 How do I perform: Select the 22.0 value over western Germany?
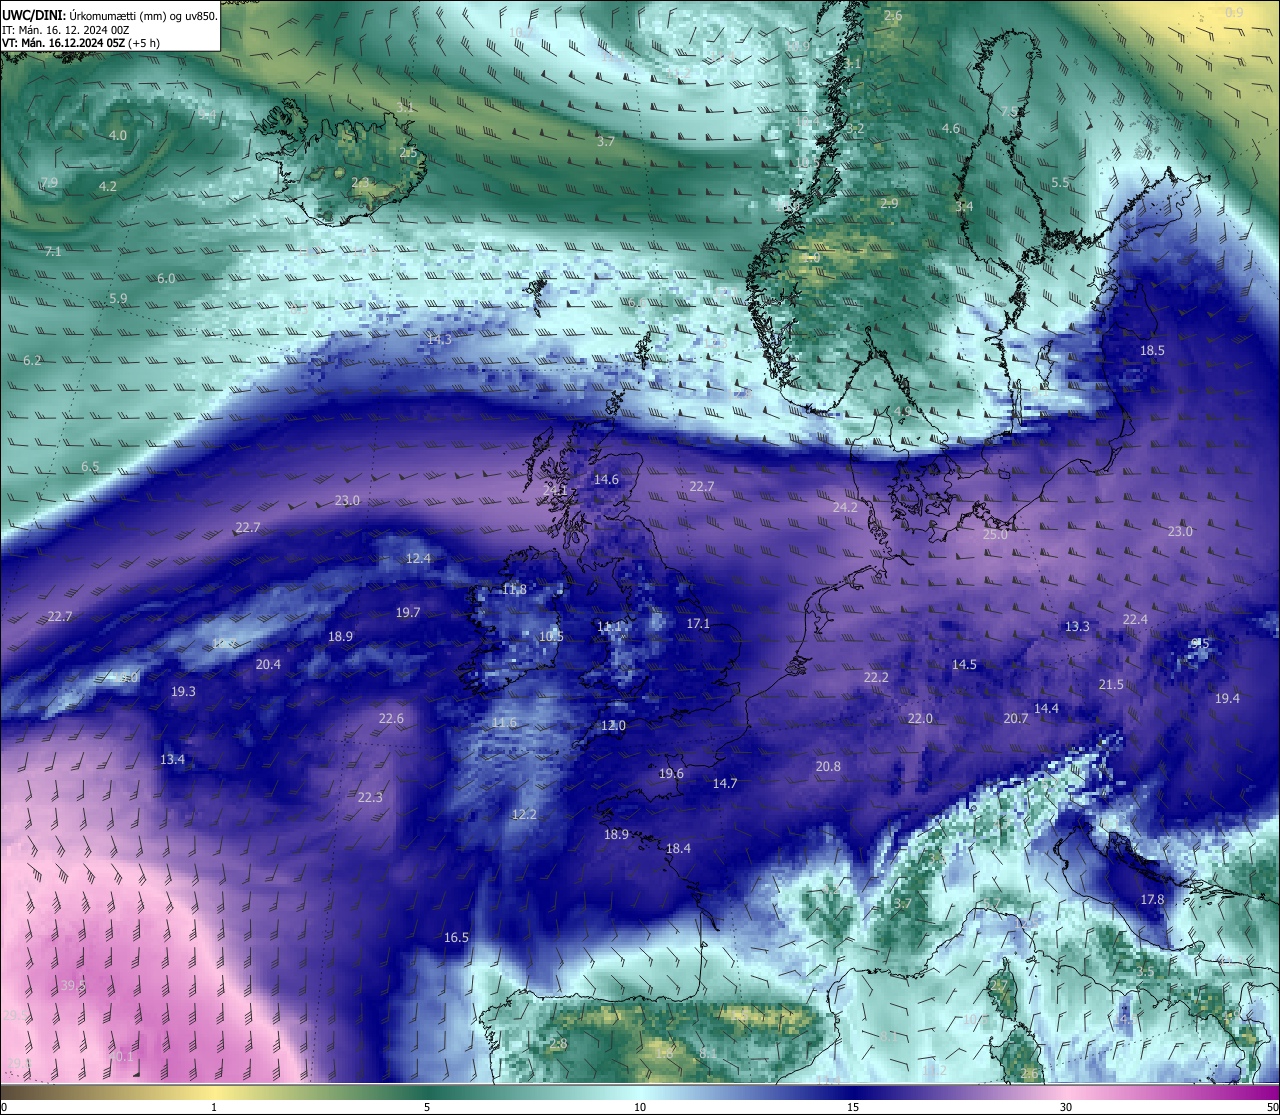920,719
